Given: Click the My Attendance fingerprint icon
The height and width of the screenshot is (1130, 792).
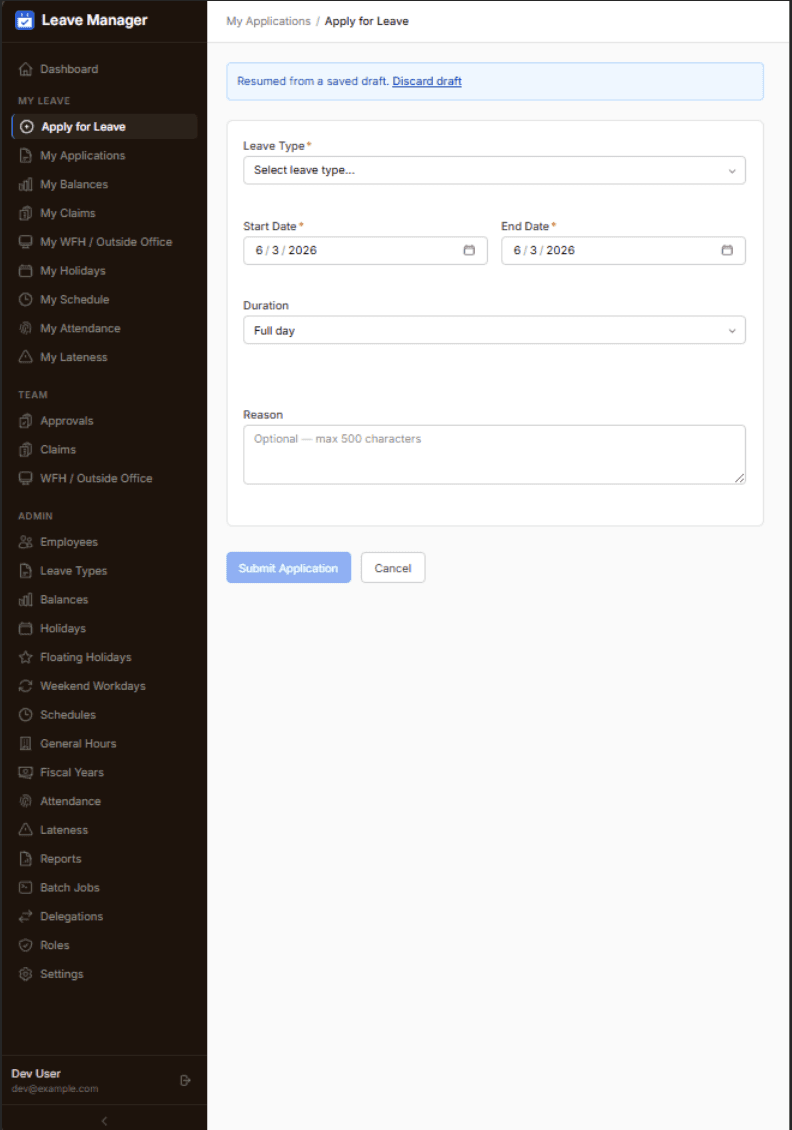Looking at the screenshot, I should point(25,329).
